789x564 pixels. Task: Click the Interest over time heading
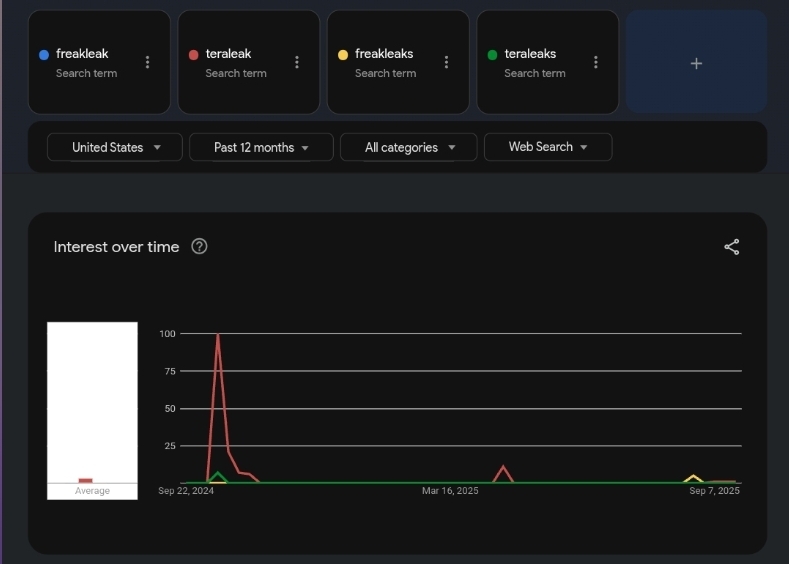(116, 247)
